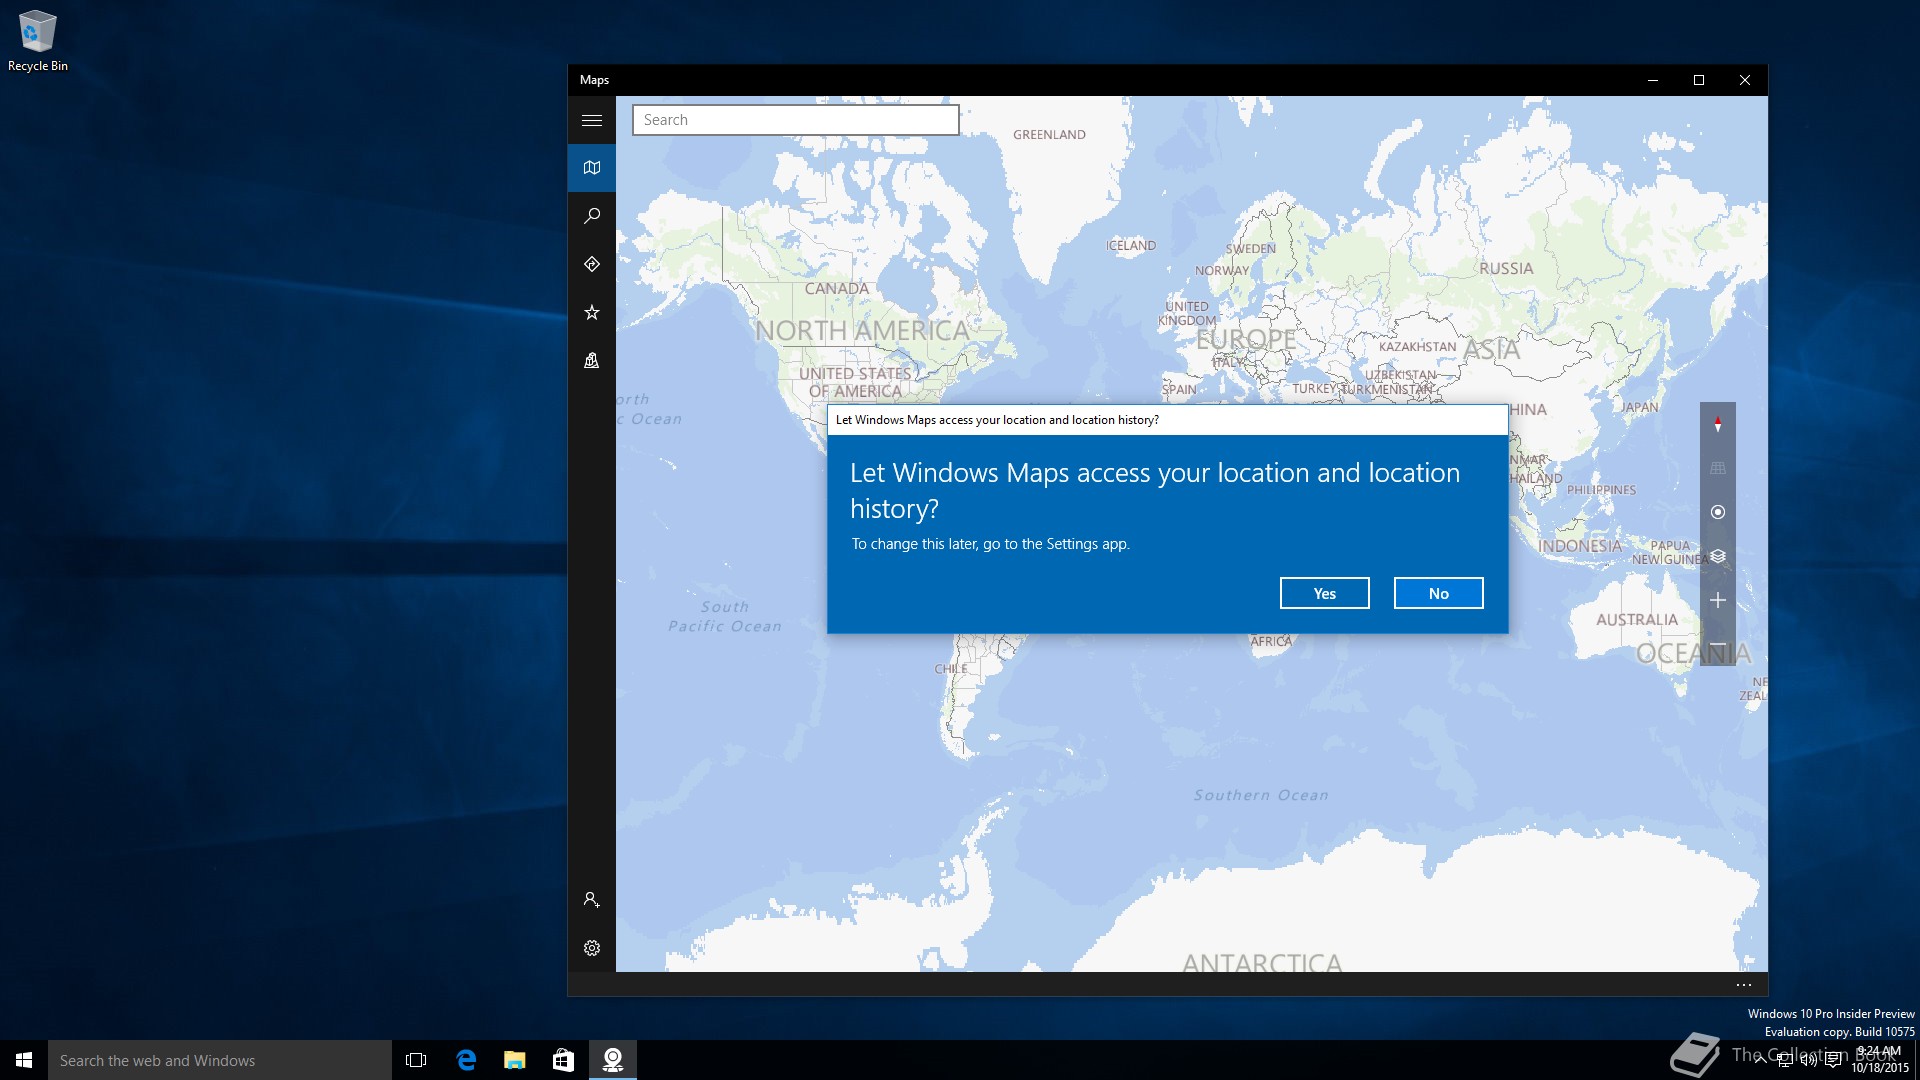Click the Southern Ocean label
Viewport: 1920px width, 1080px height.
pos(1261,795)
